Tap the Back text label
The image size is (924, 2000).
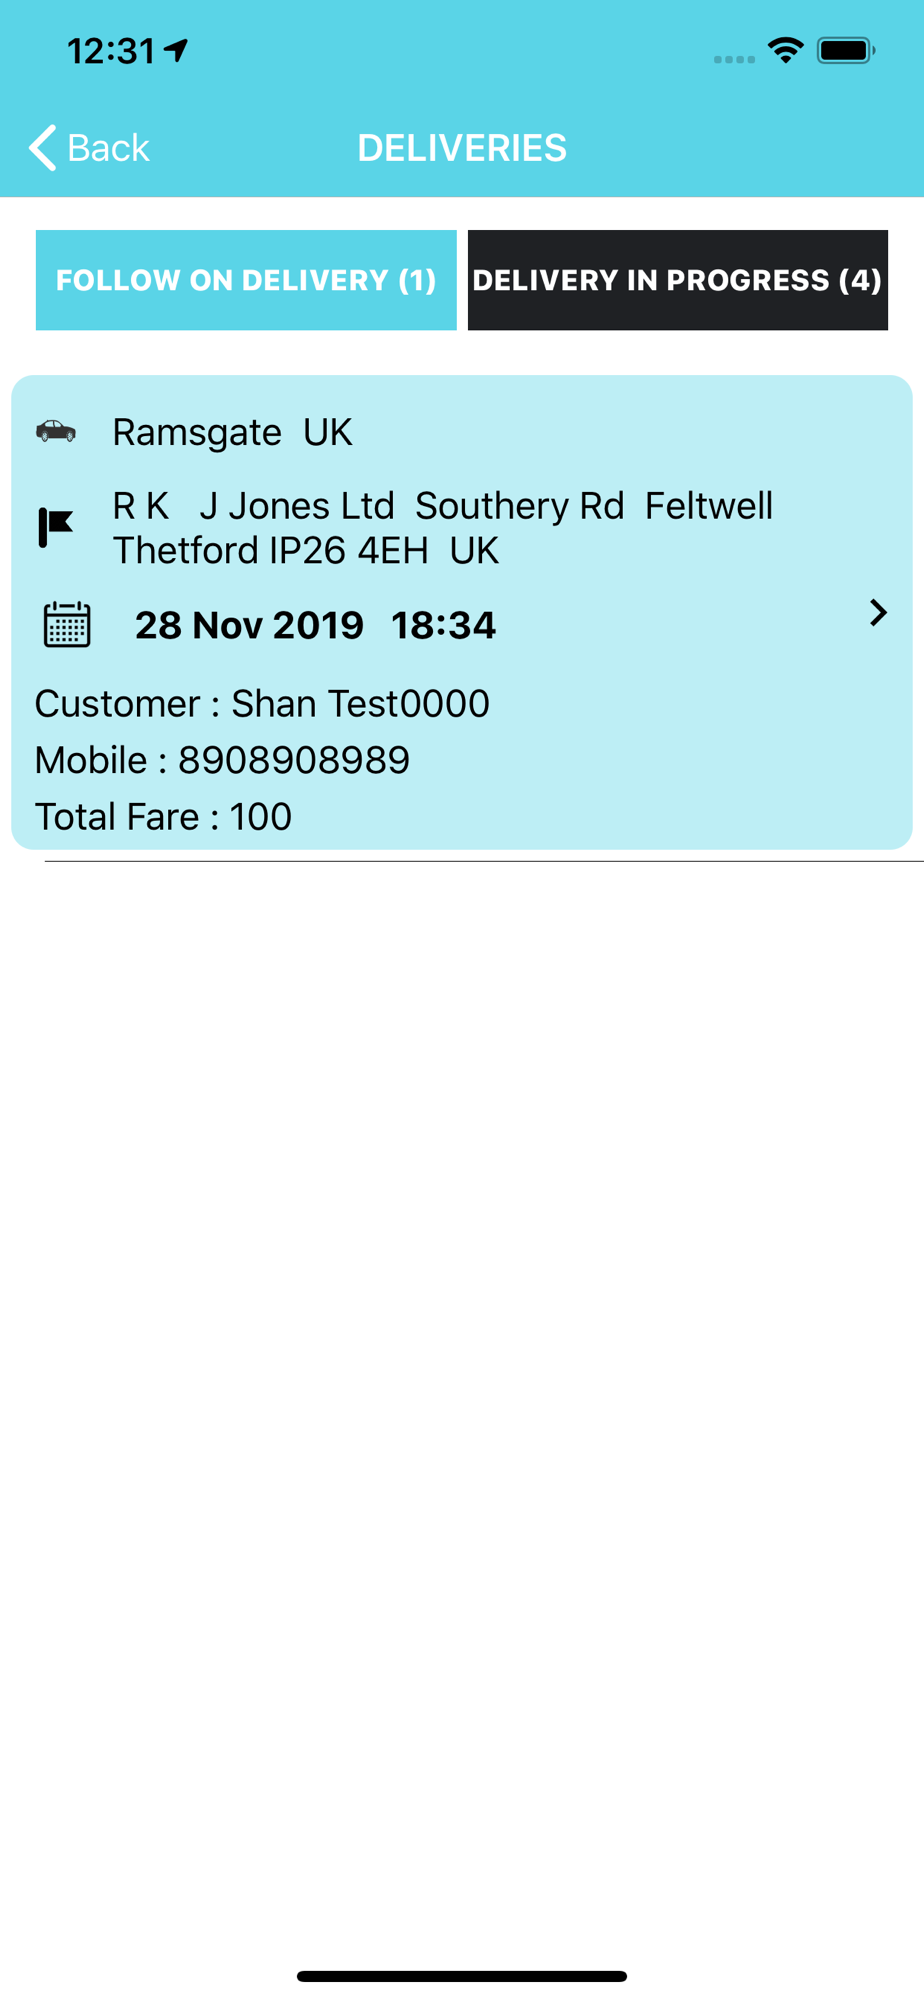(108, 148)
